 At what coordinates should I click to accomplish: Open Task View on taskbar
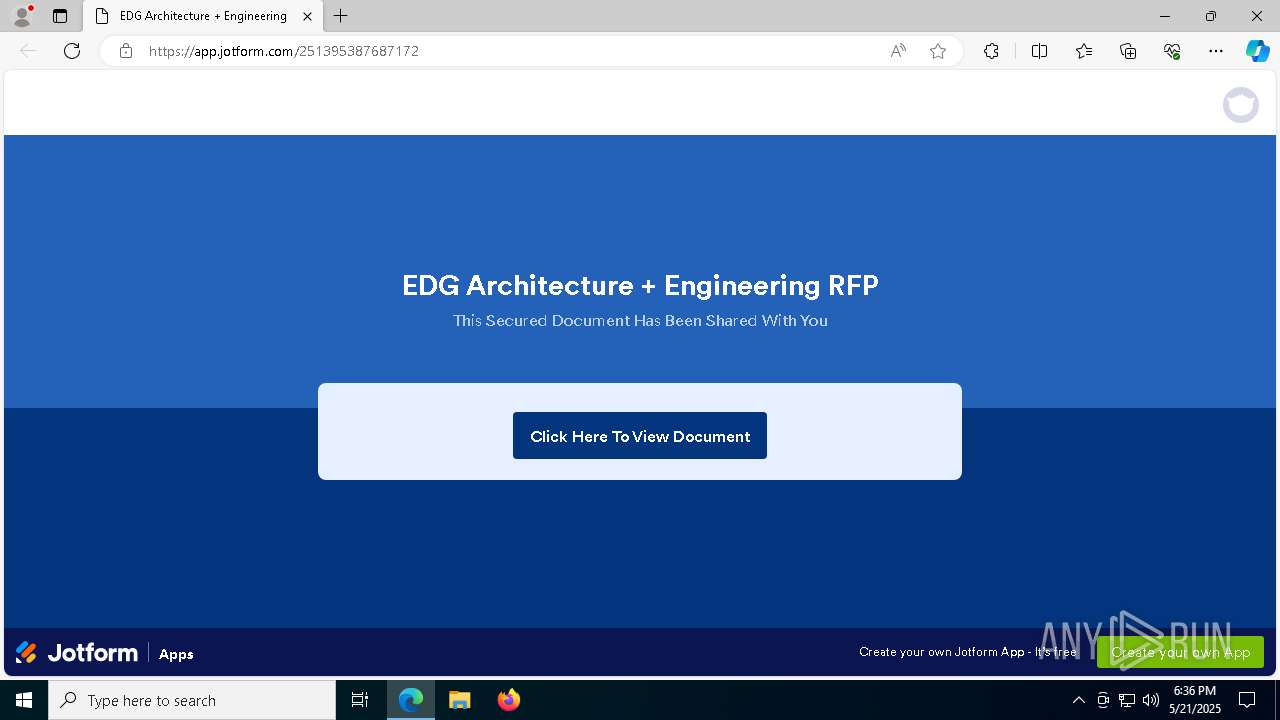360,700
